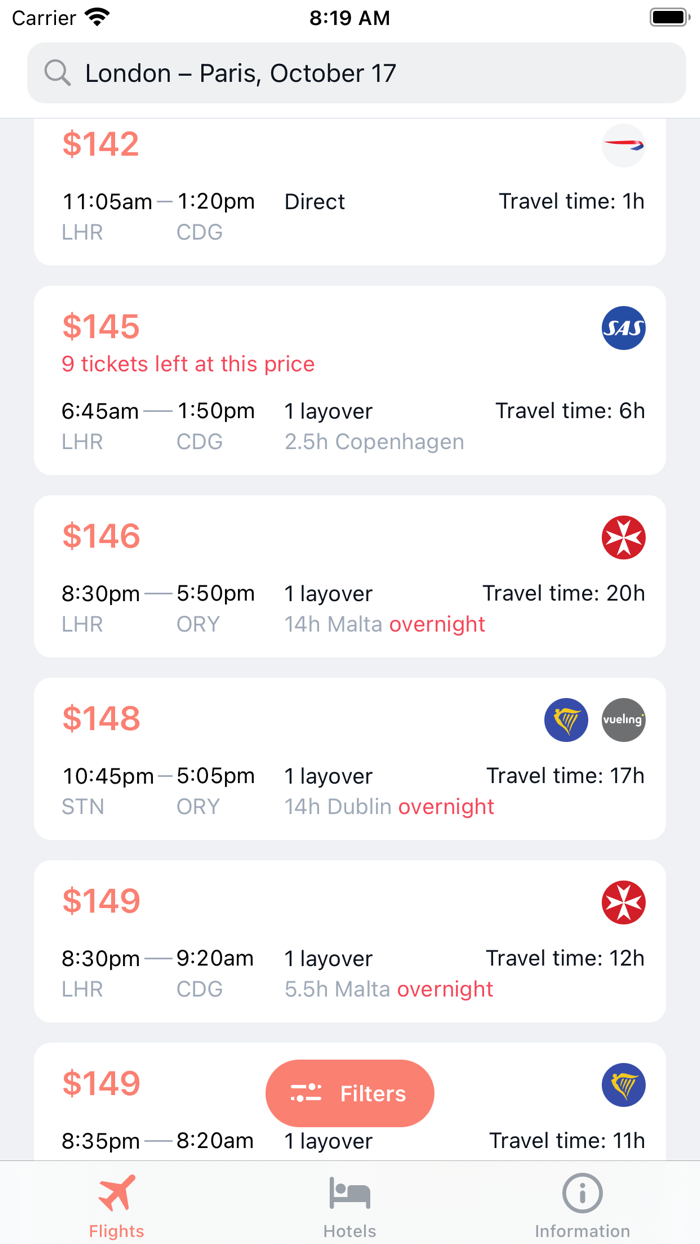Select the British Airways airline logo
Screen dimensions: 700x1244
(623, 146)
